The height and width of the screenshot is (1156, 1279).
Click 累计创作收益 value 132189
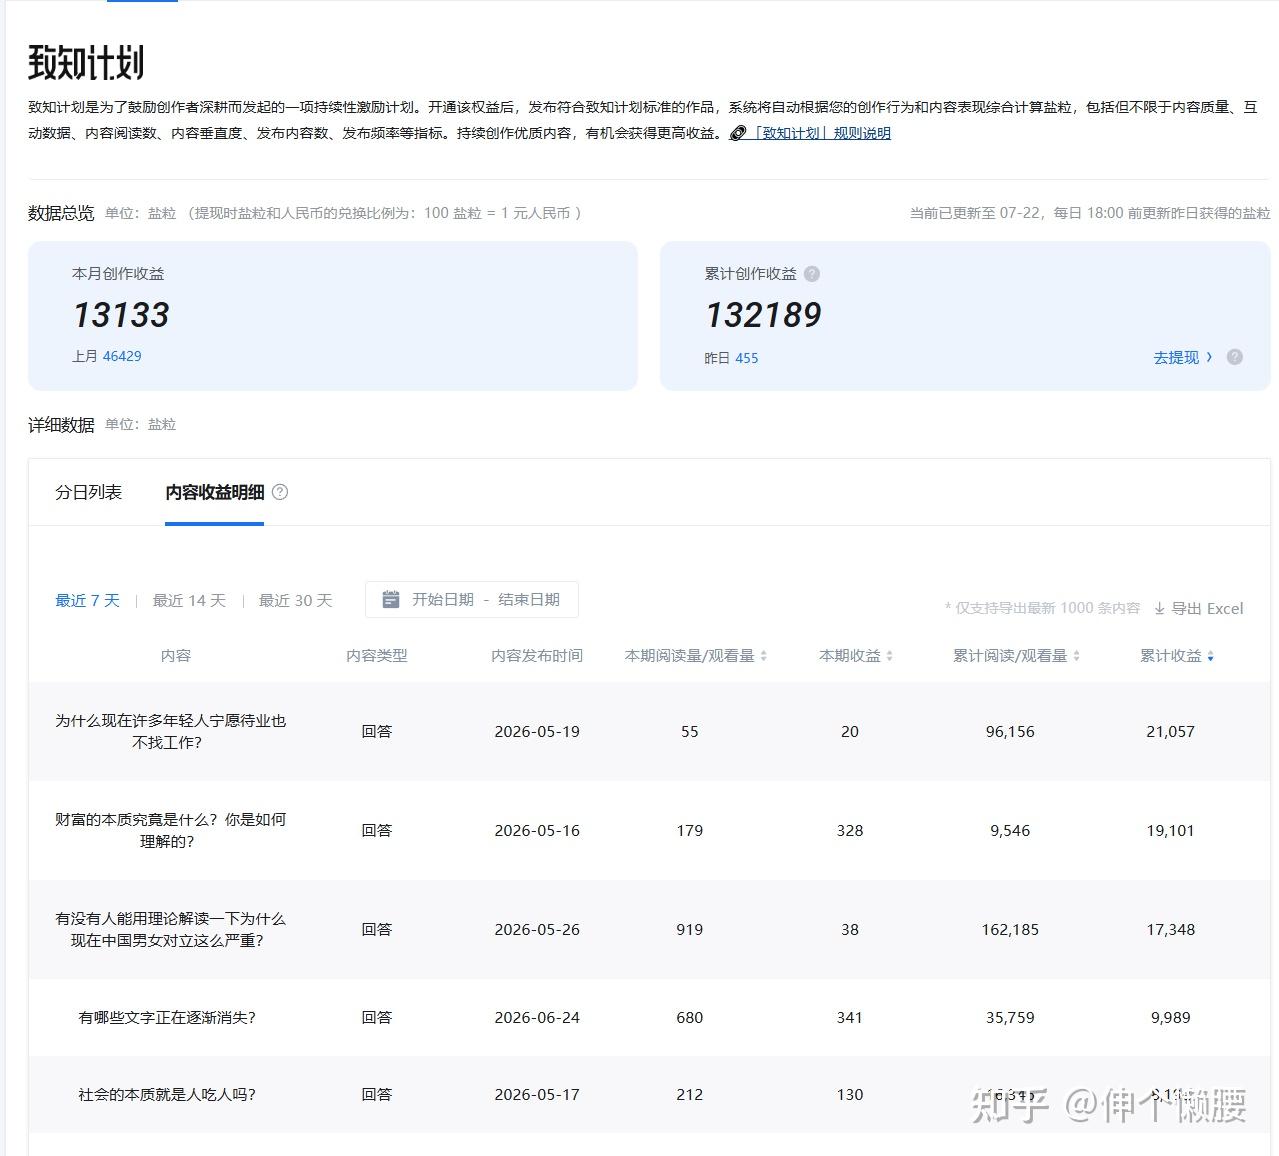pos(763,315)
